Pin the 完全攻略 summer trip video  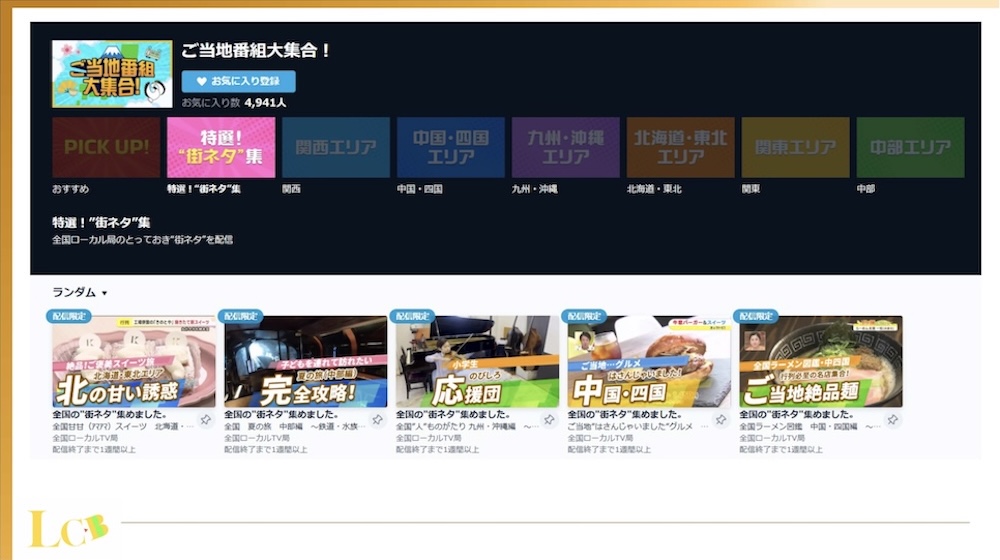[x=378, y=420]
